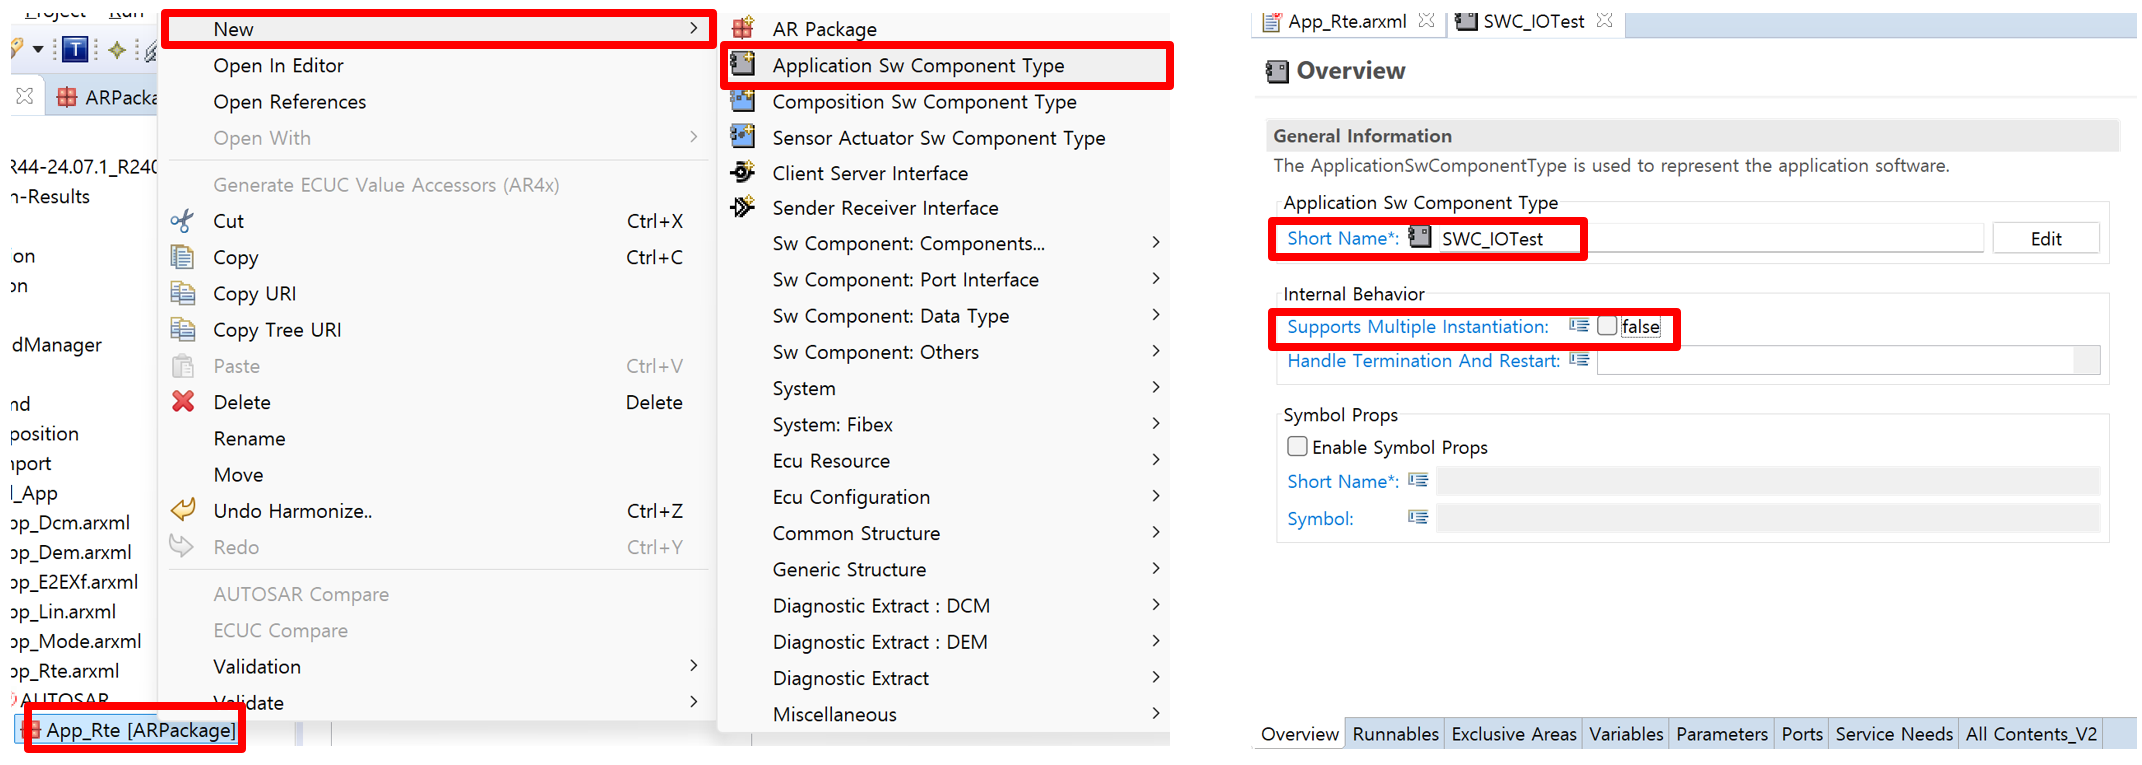Expand Sw Component: Components submenu

(1156, 242)
